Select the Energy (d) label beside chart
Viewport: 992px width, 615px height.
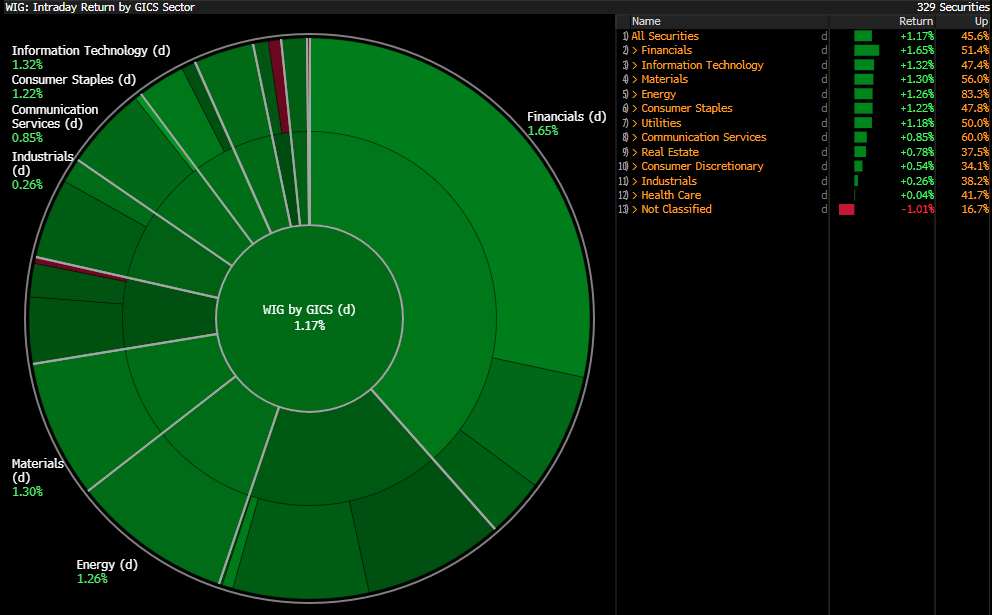coord(107,565)
